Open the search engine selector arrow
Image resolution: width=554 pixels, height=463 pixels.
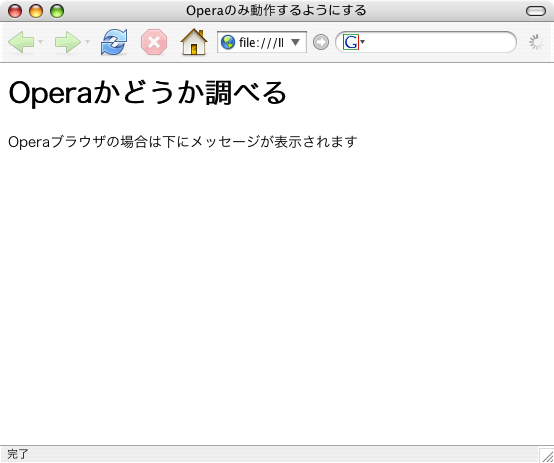[x=363, y=42]
